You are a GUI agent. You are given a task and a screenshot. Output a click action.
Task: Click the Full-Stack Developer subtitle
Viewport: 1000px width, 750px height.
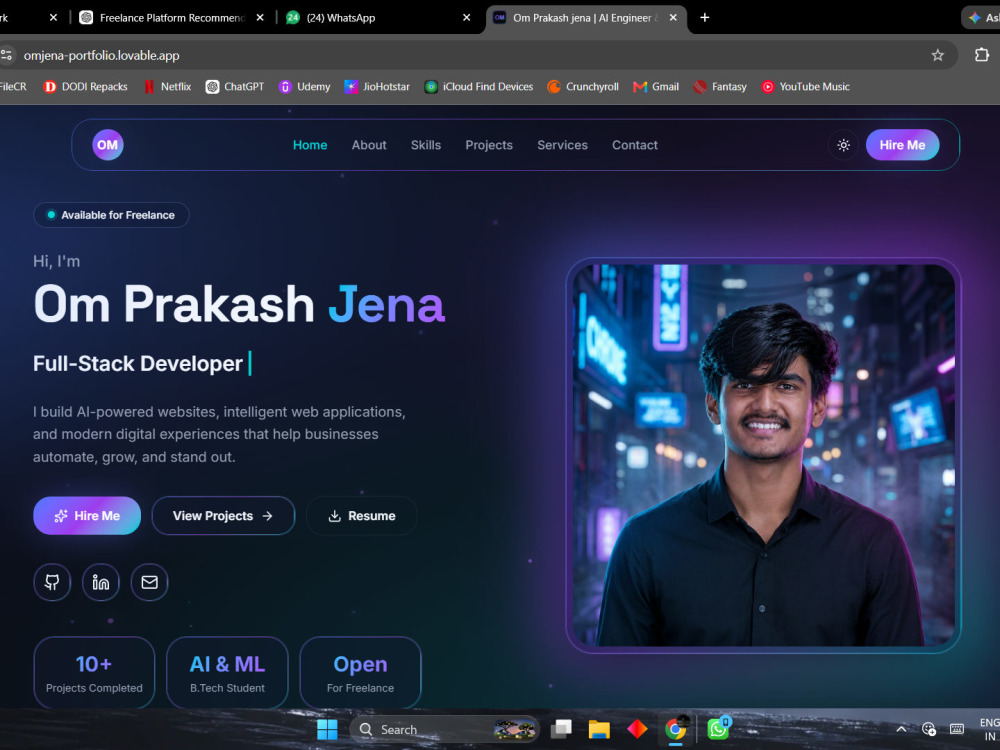click(x=138, y=364)
